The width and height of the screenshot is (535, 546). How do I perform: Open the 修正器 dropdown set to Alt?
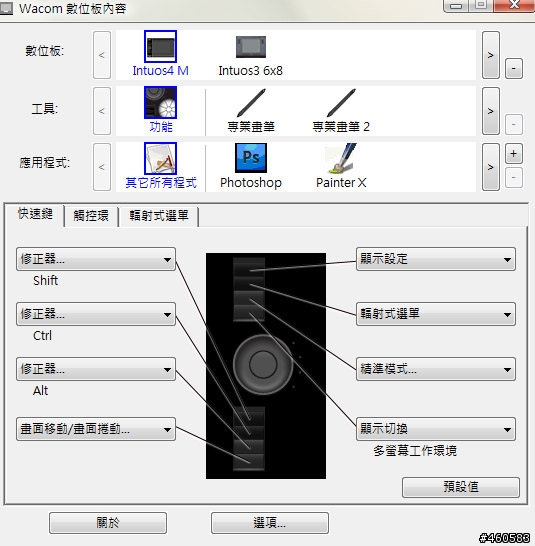pos(96,369)
